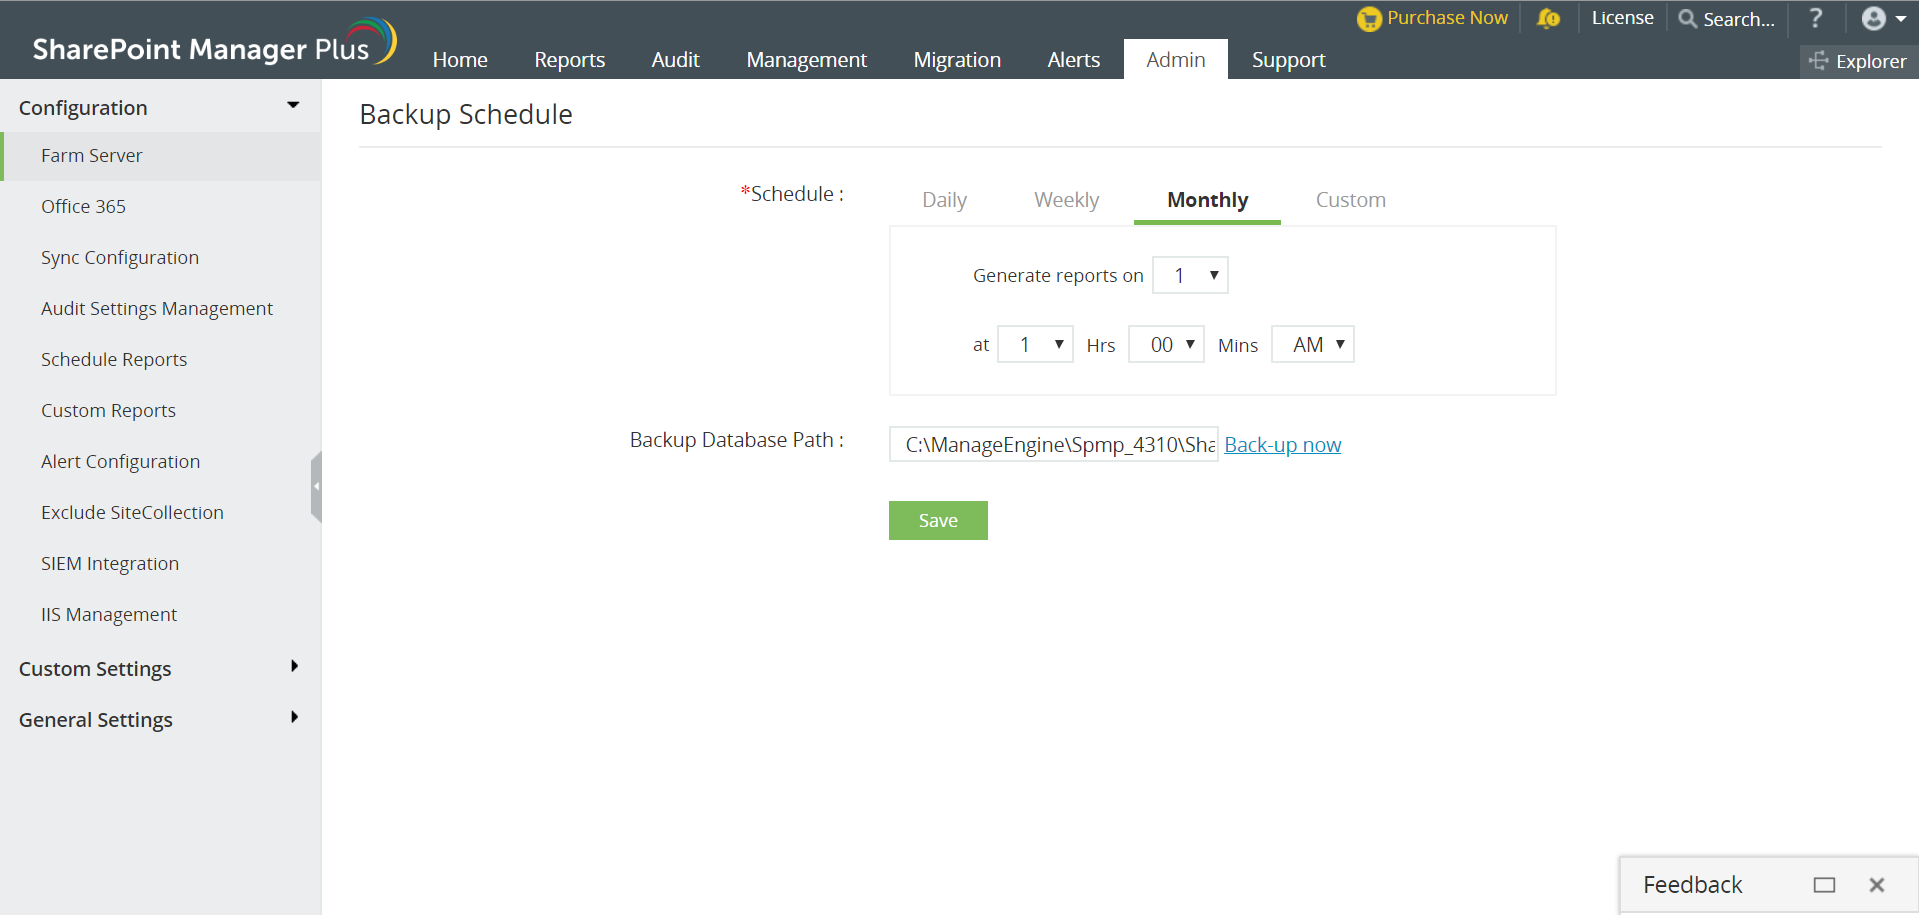
Task: Click the search magnifier icon
Action: [1688, 19]
